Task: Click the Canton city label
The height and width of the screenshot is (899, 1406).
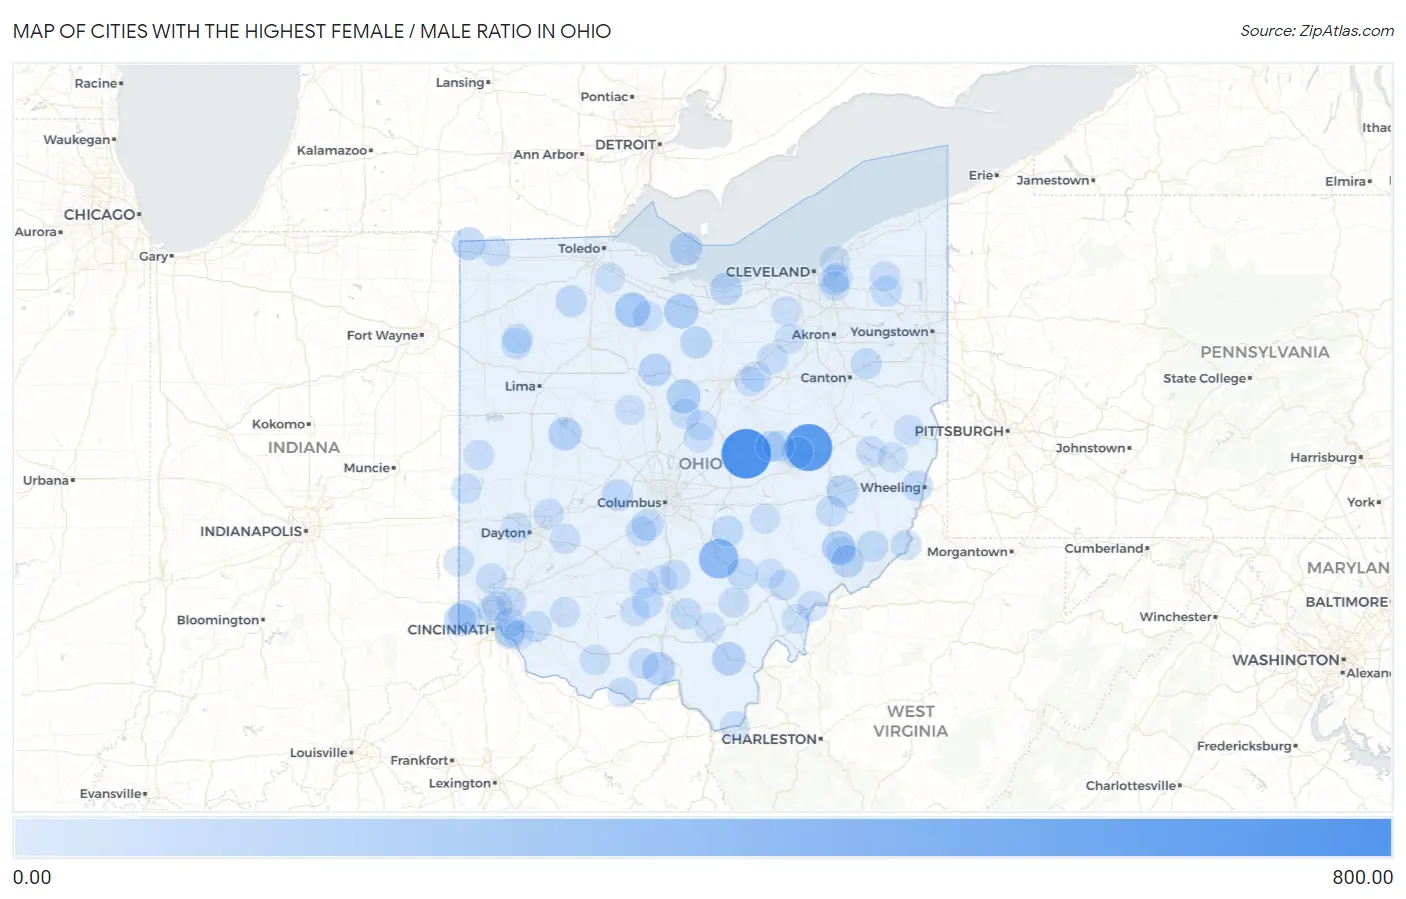Action: (823, 378)
